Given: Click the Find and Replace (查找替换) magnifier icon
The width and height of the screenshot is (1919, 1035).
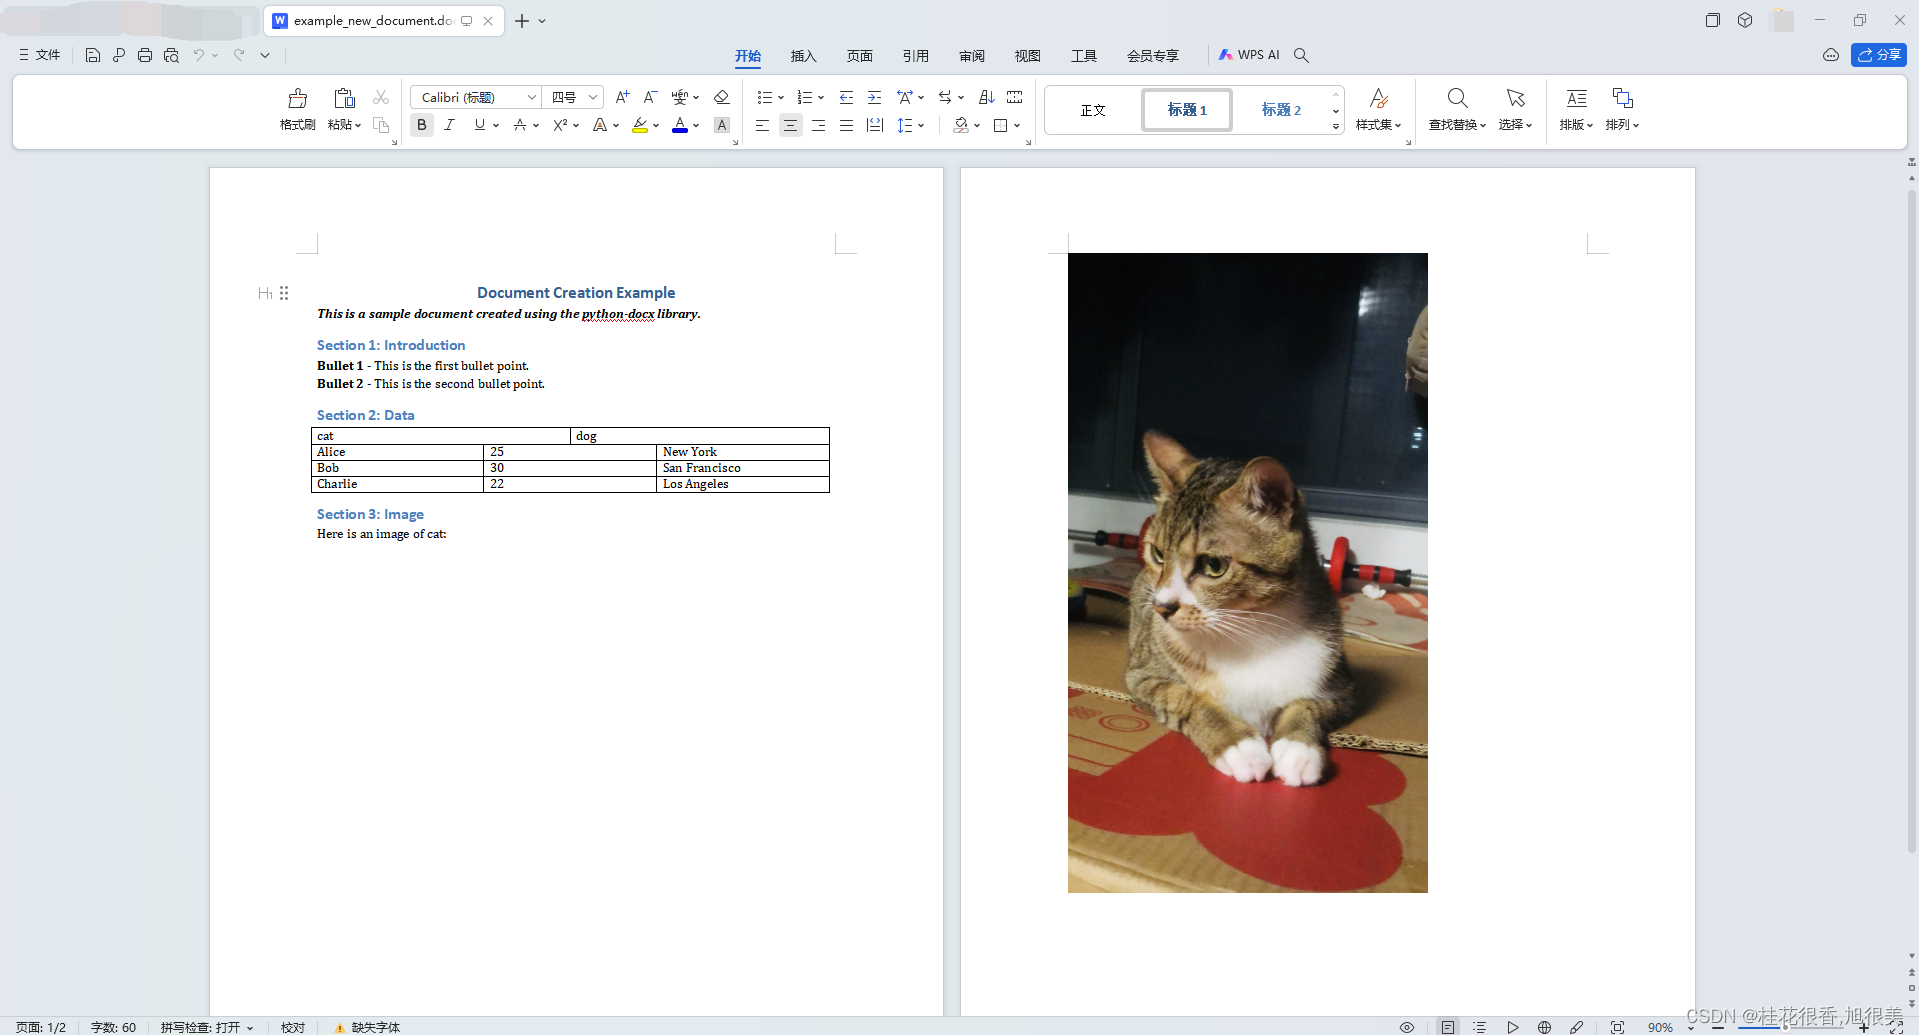Looking at the screenshot, I should 1457,98.
